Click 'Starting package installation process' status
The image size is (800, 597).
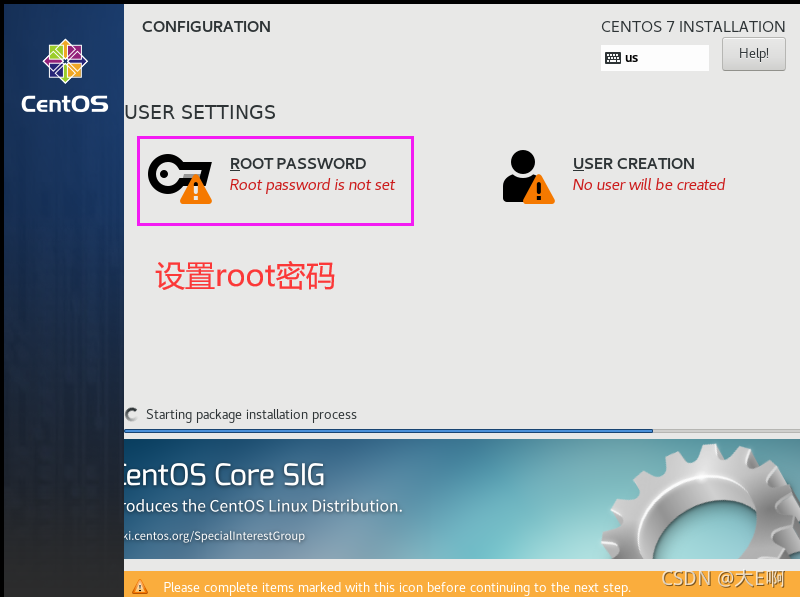coord(252,414)
